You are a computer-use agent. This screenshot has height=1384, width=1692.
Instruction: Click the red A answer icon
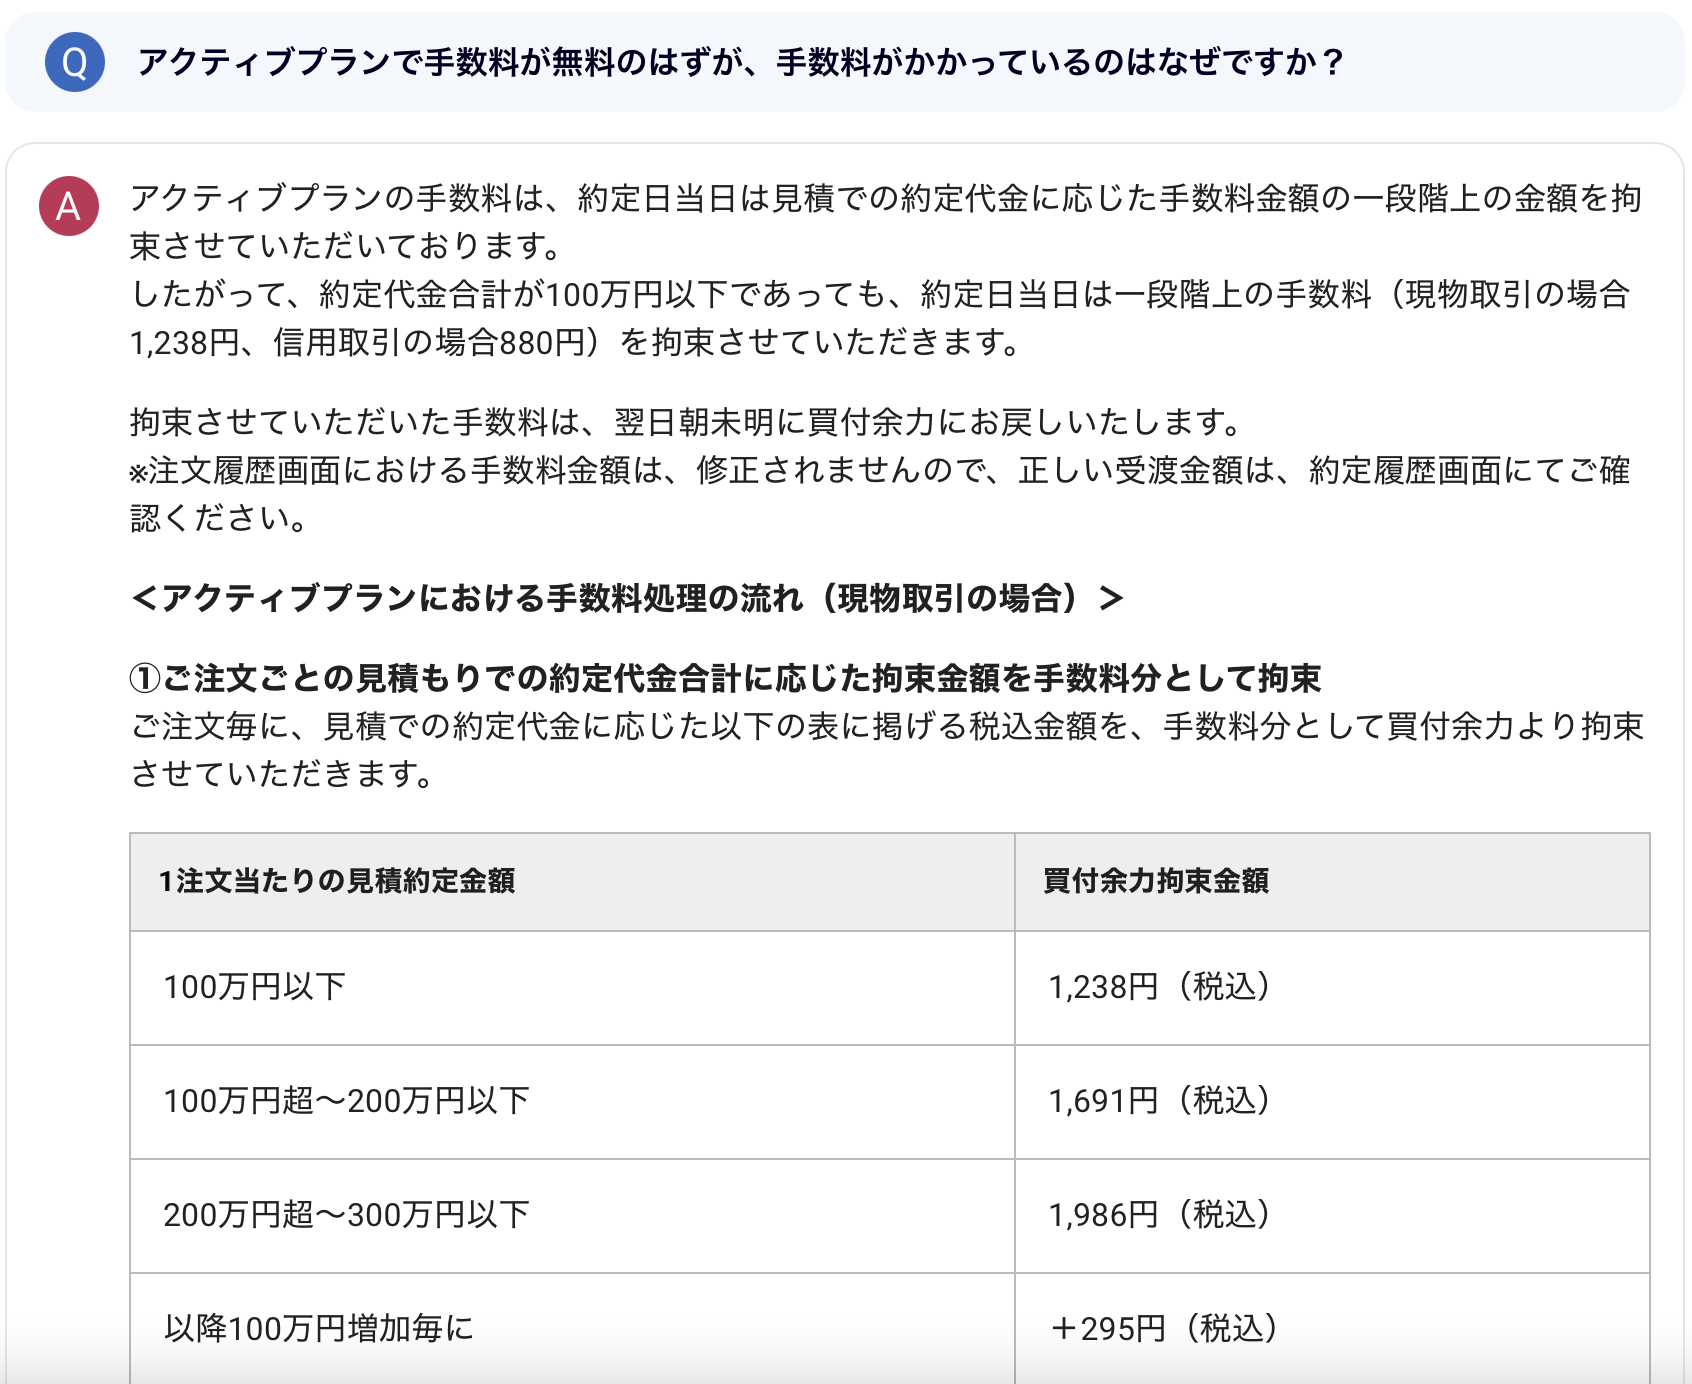coord(69,206)
